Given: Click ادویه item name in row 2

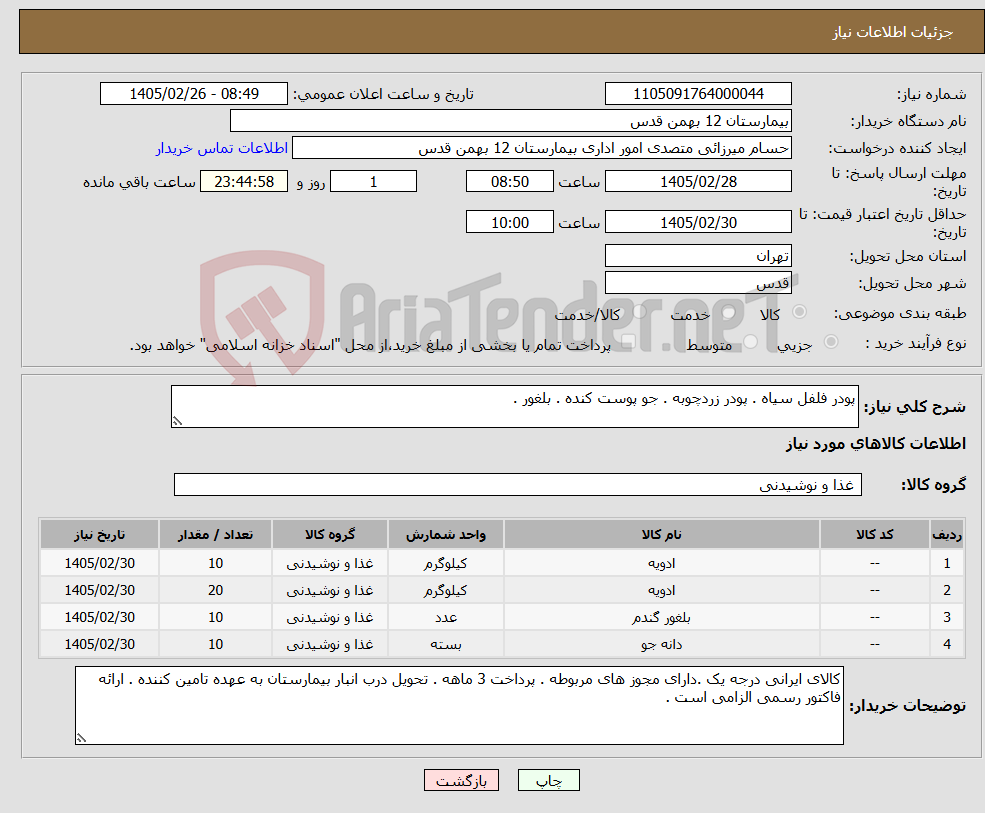Looking at the screenshot, I should [x=661, y=590].
